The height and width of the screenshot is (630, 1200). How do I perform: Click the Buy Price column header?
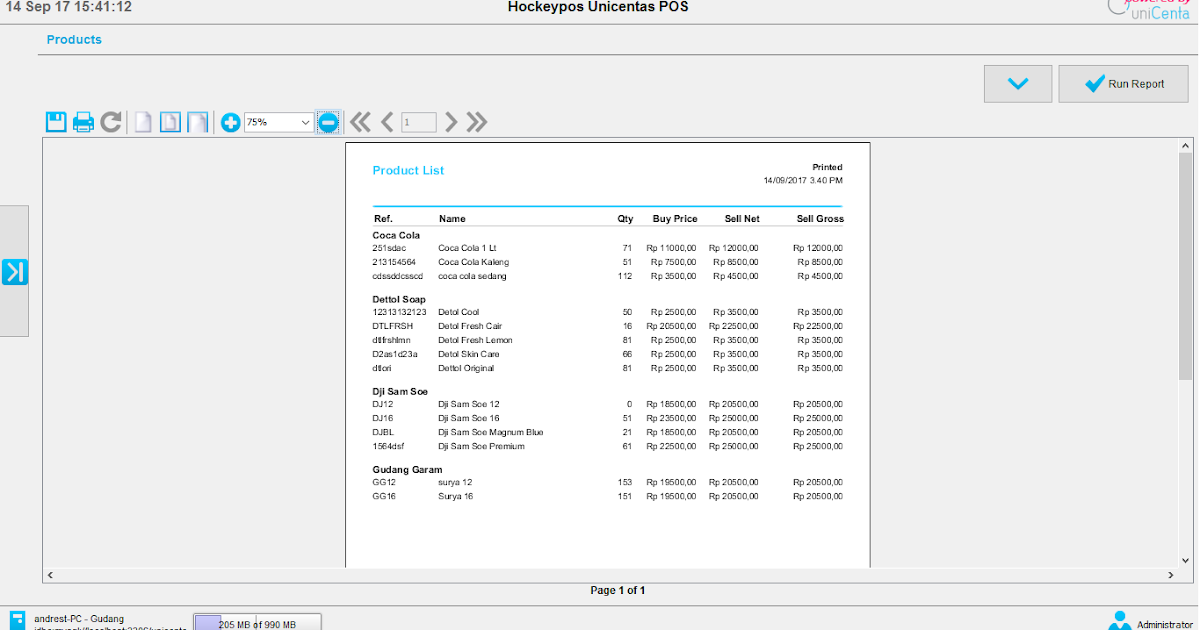coord(675,218)
